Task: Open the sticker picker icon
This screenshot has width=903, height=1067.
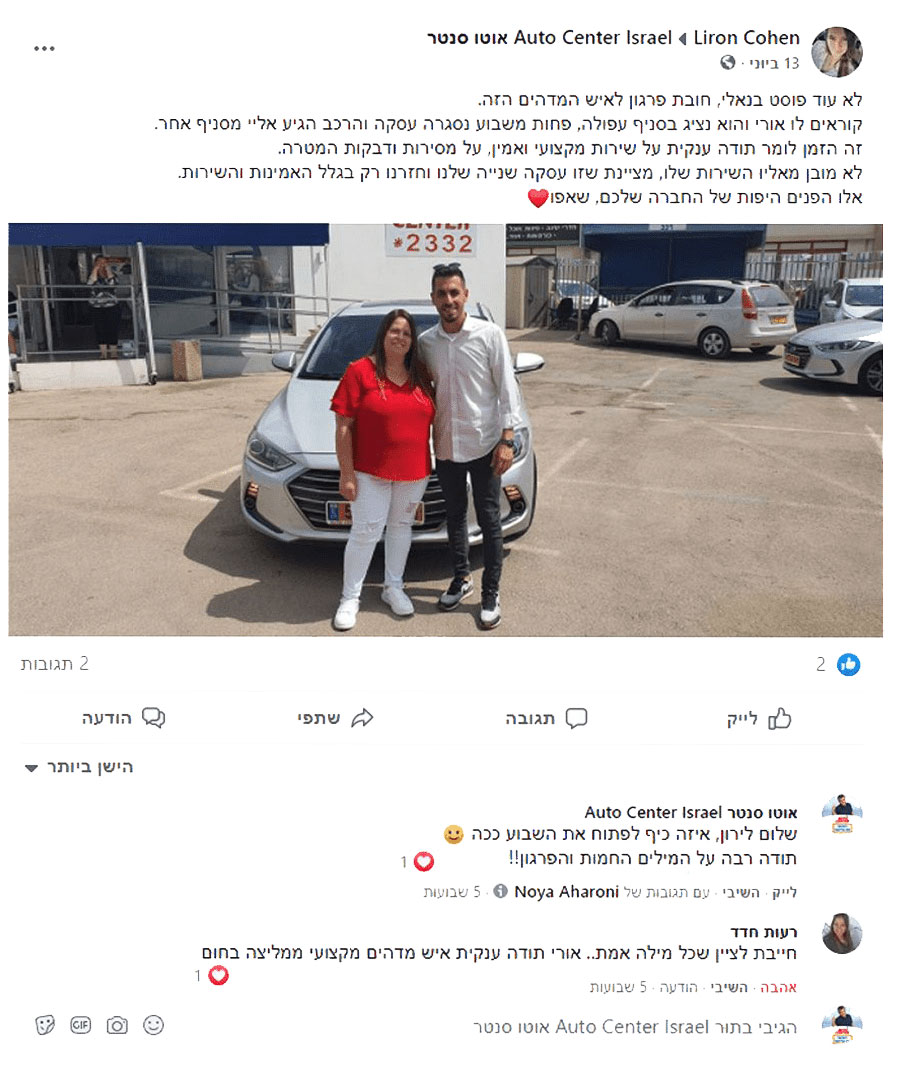Action: 45,1025
